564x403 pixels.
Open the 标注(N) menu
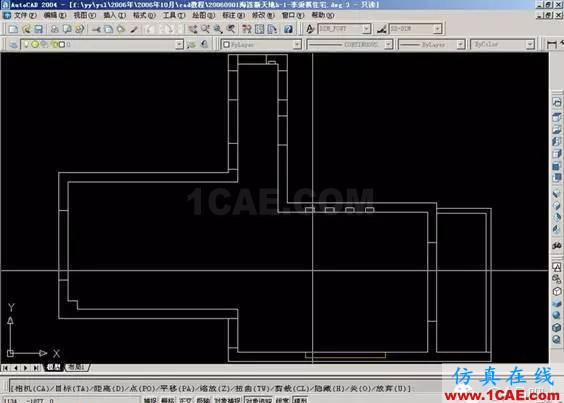click(233, 15)
